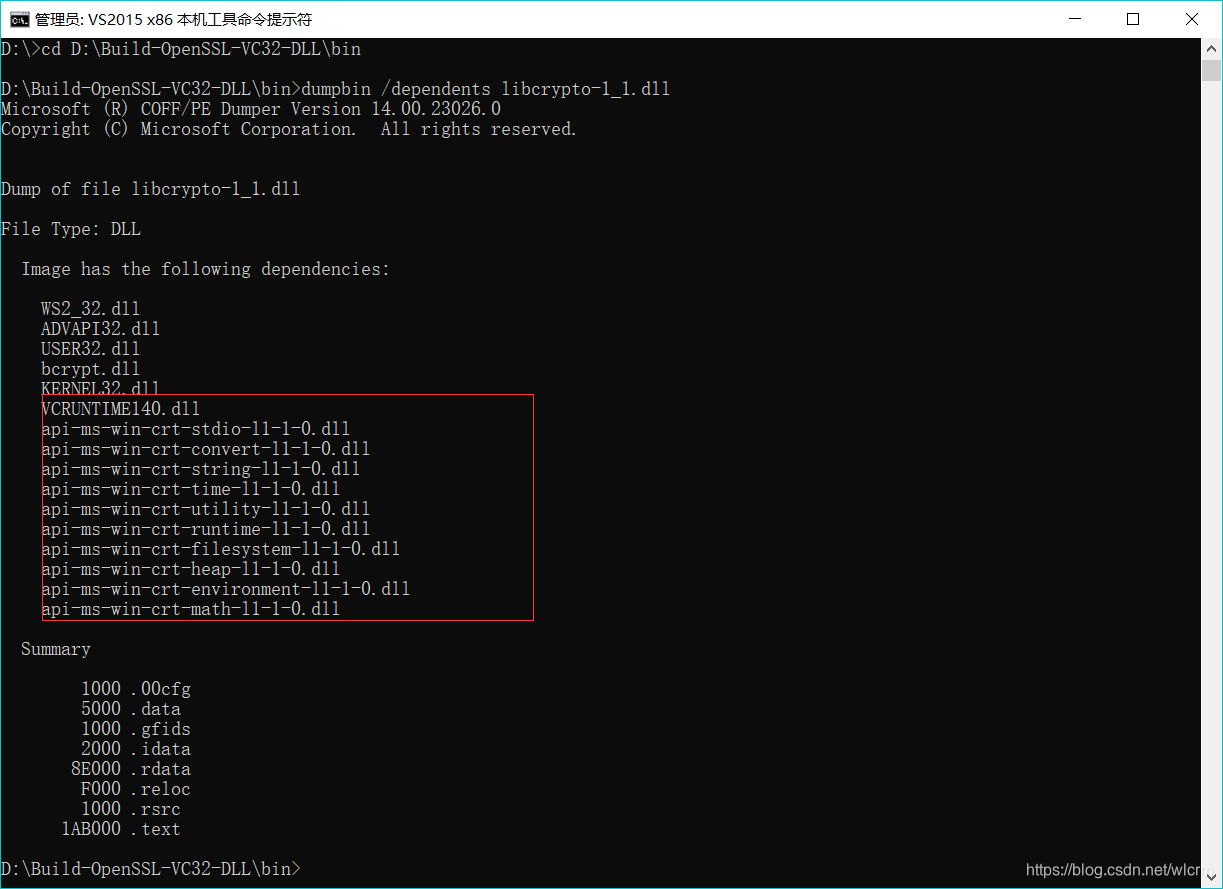Click the '1AB000 .text' section row
Viewport: 1223px width, 889px height.
tap(121, 829)
